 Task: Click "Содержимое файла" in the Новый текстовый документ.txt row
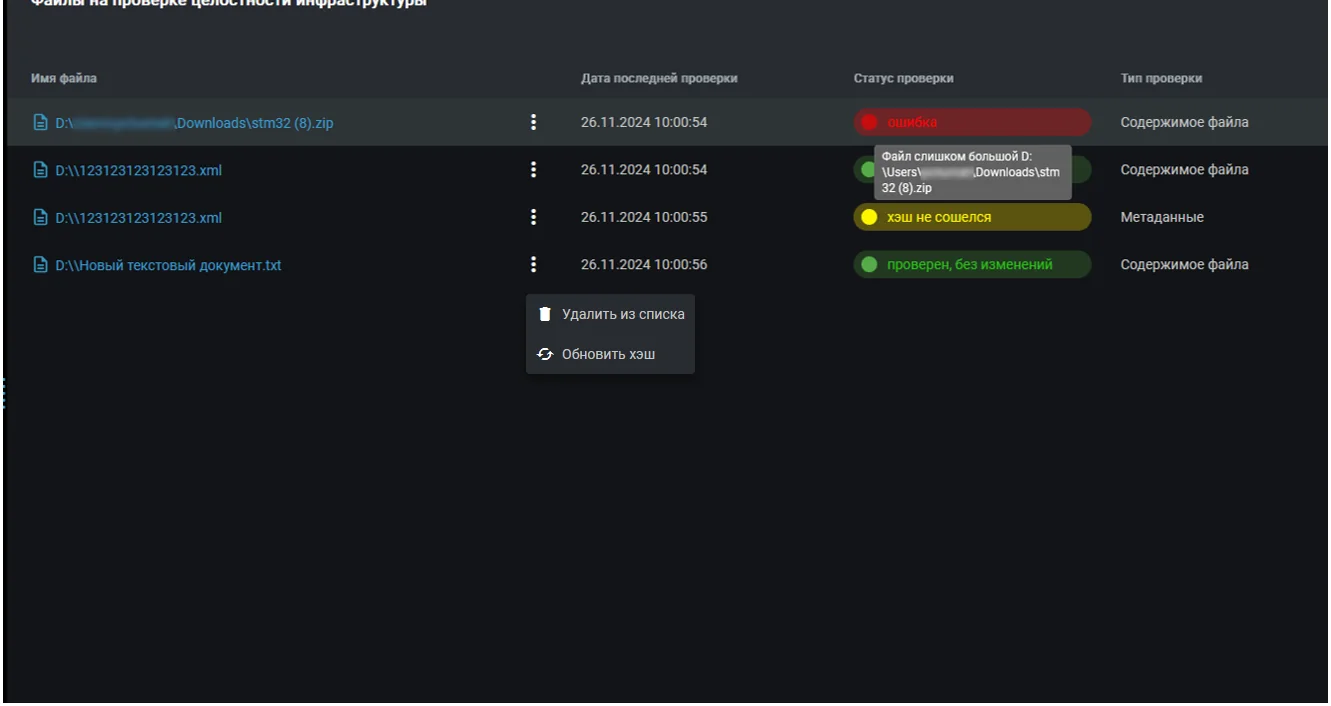coord(1184,265)
